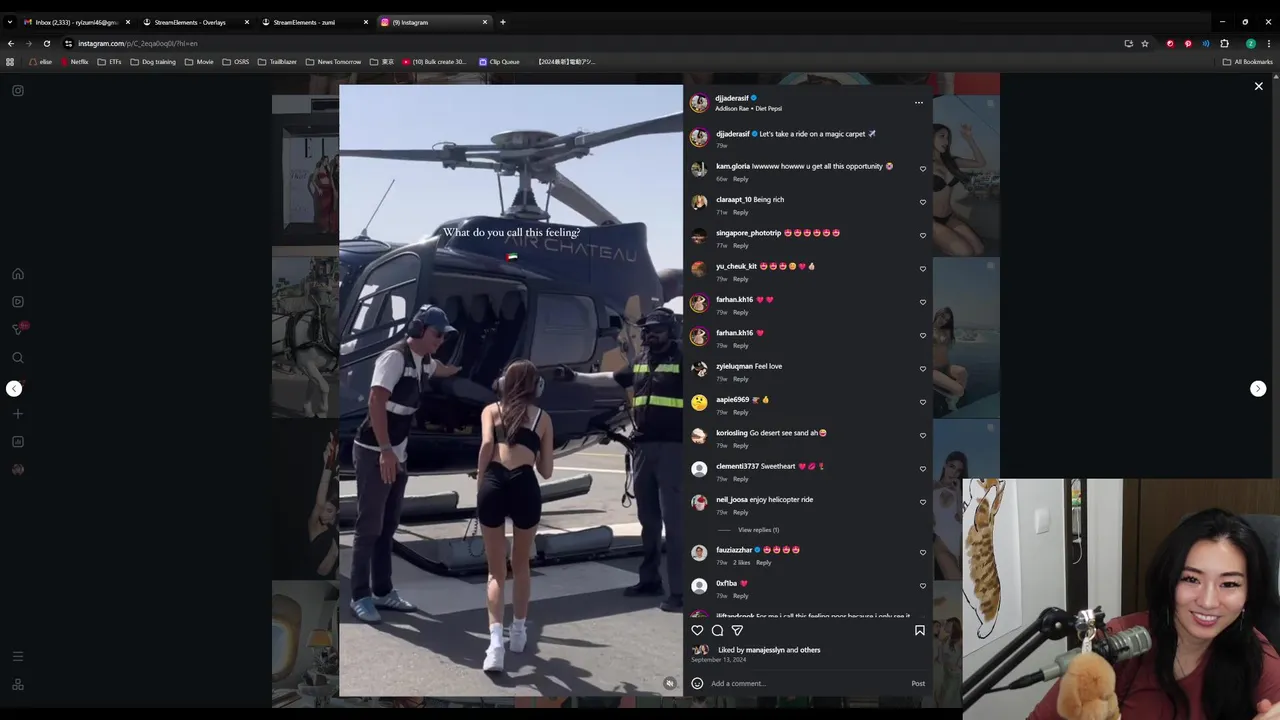
Task: Open Chrome three-dot menu
Action: 1267,43
